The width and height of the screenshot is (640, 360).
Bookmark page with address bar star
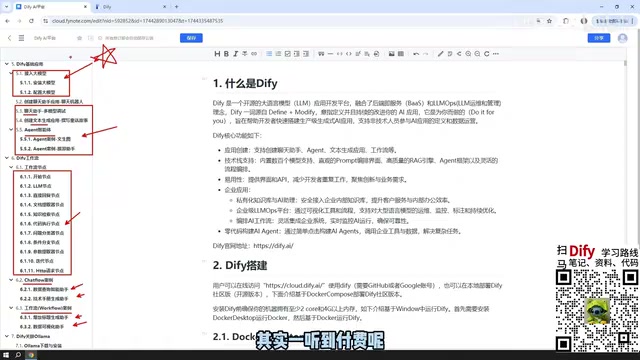(549, 21)
